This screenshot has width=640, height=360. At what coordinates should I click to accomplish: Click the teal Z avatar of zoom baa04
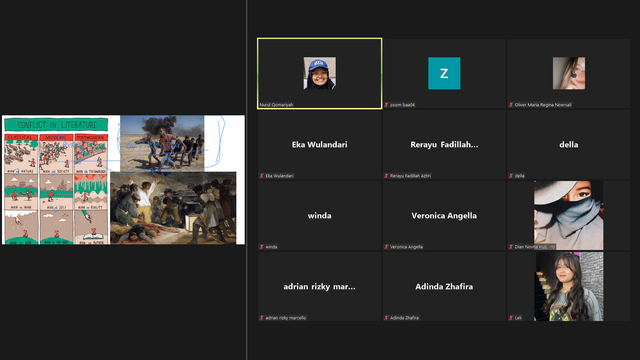(444, 73)
